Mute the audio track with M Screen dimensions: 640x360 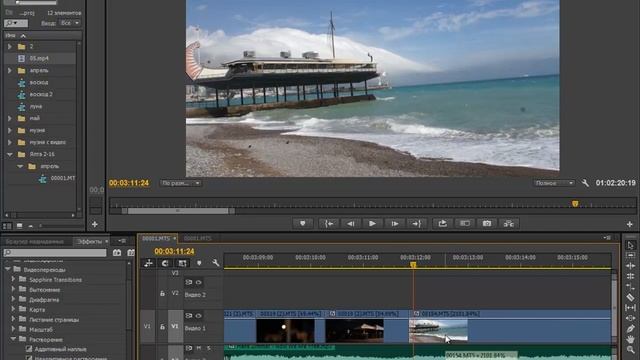(x=199, y=348)
